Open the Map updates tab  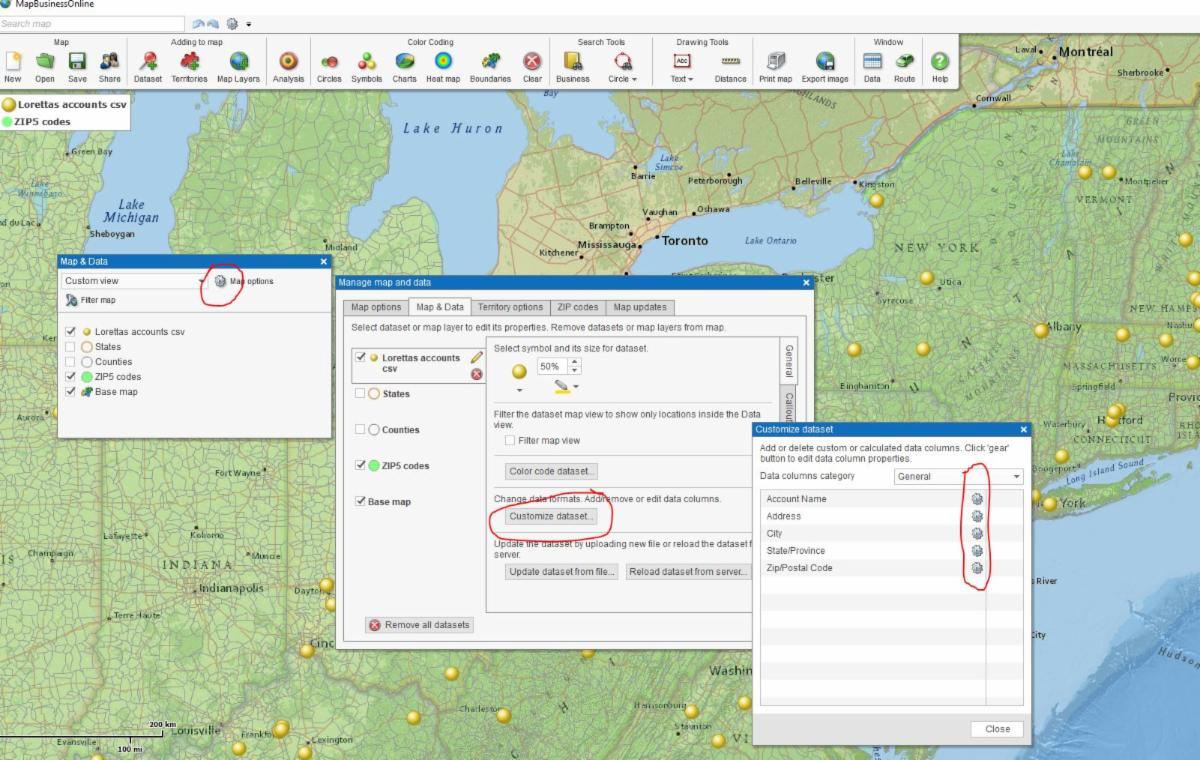tap(639, 307)
